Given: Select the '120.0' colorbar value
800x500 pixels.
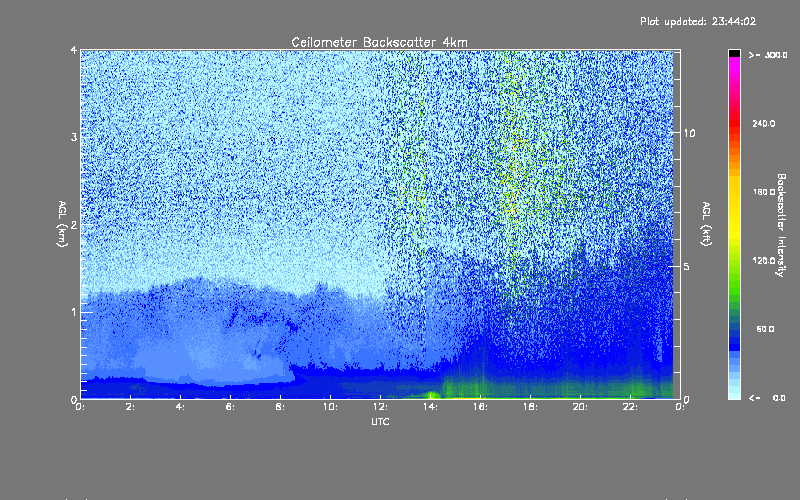Looking at the screenshot, I should tap(764, 261).
